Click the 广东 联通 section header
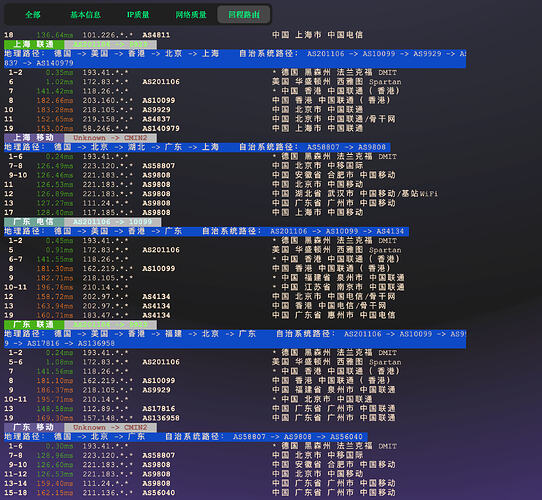Viewport: 542px width, 500px height. coord(34,324)
